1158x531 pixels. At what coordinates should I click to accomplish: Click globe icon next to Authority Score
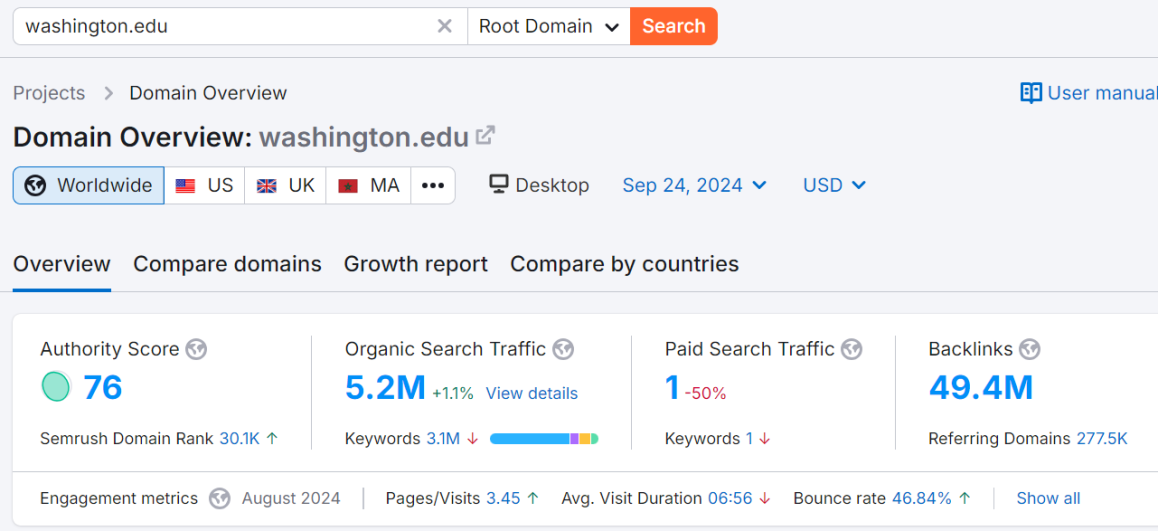click(196, 349)
